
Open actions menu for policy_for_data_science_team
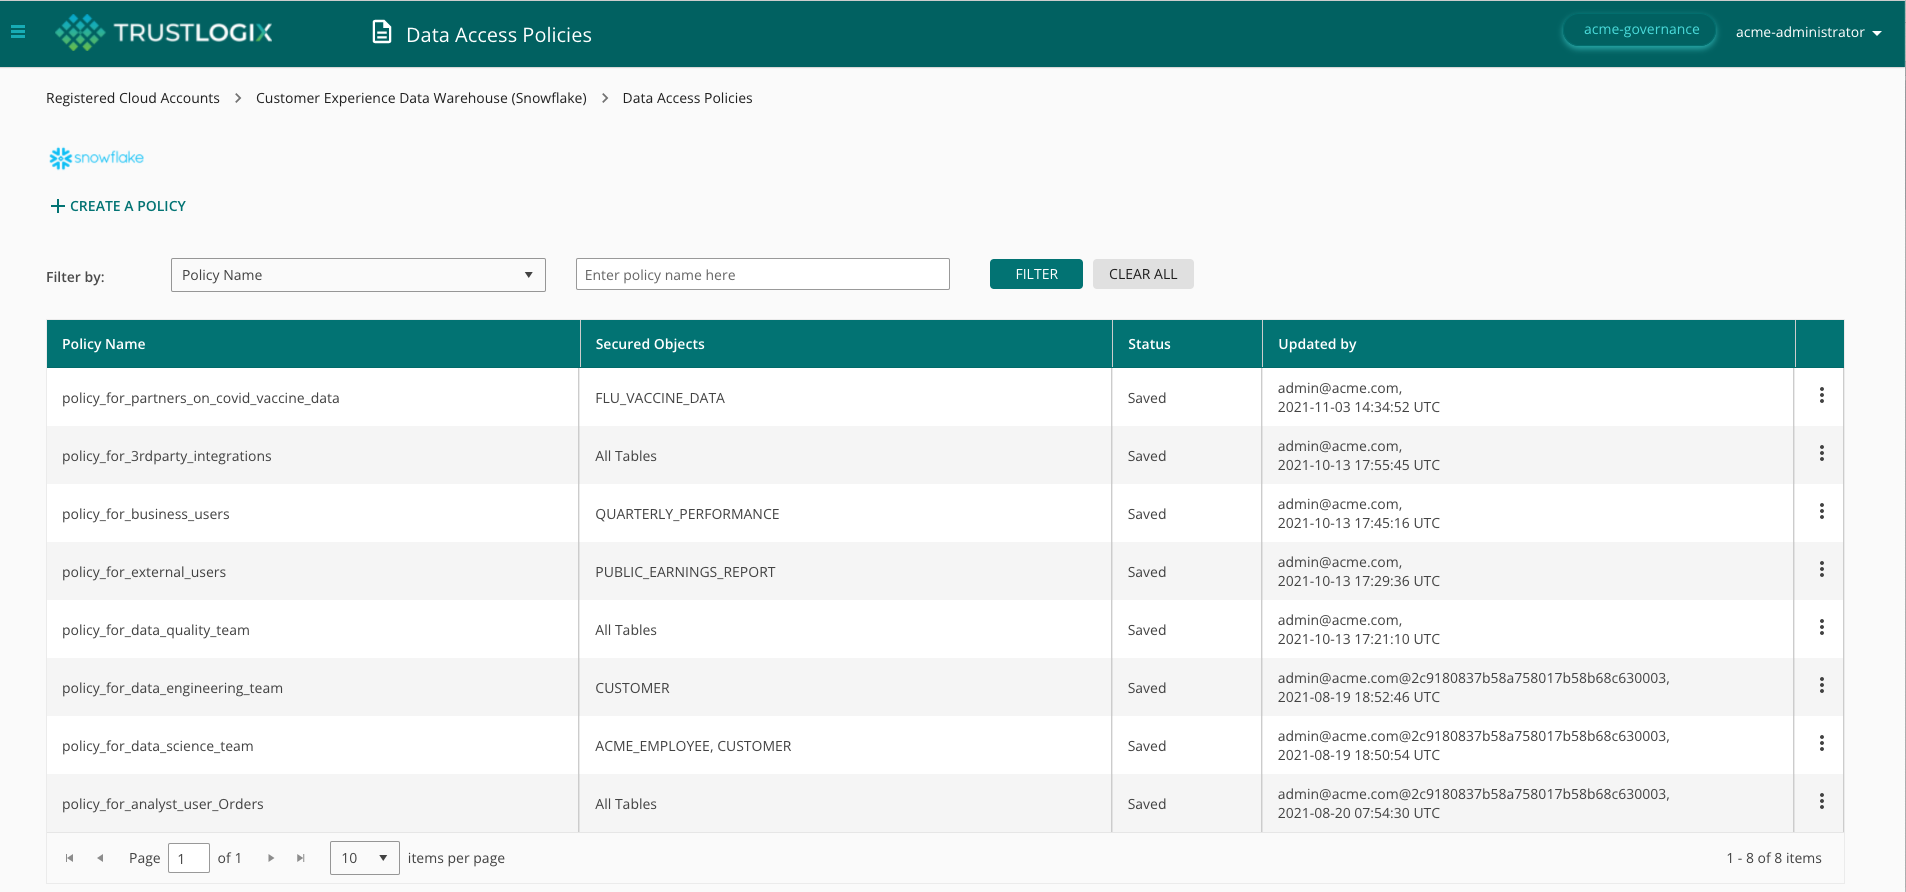pos(1821,743)
